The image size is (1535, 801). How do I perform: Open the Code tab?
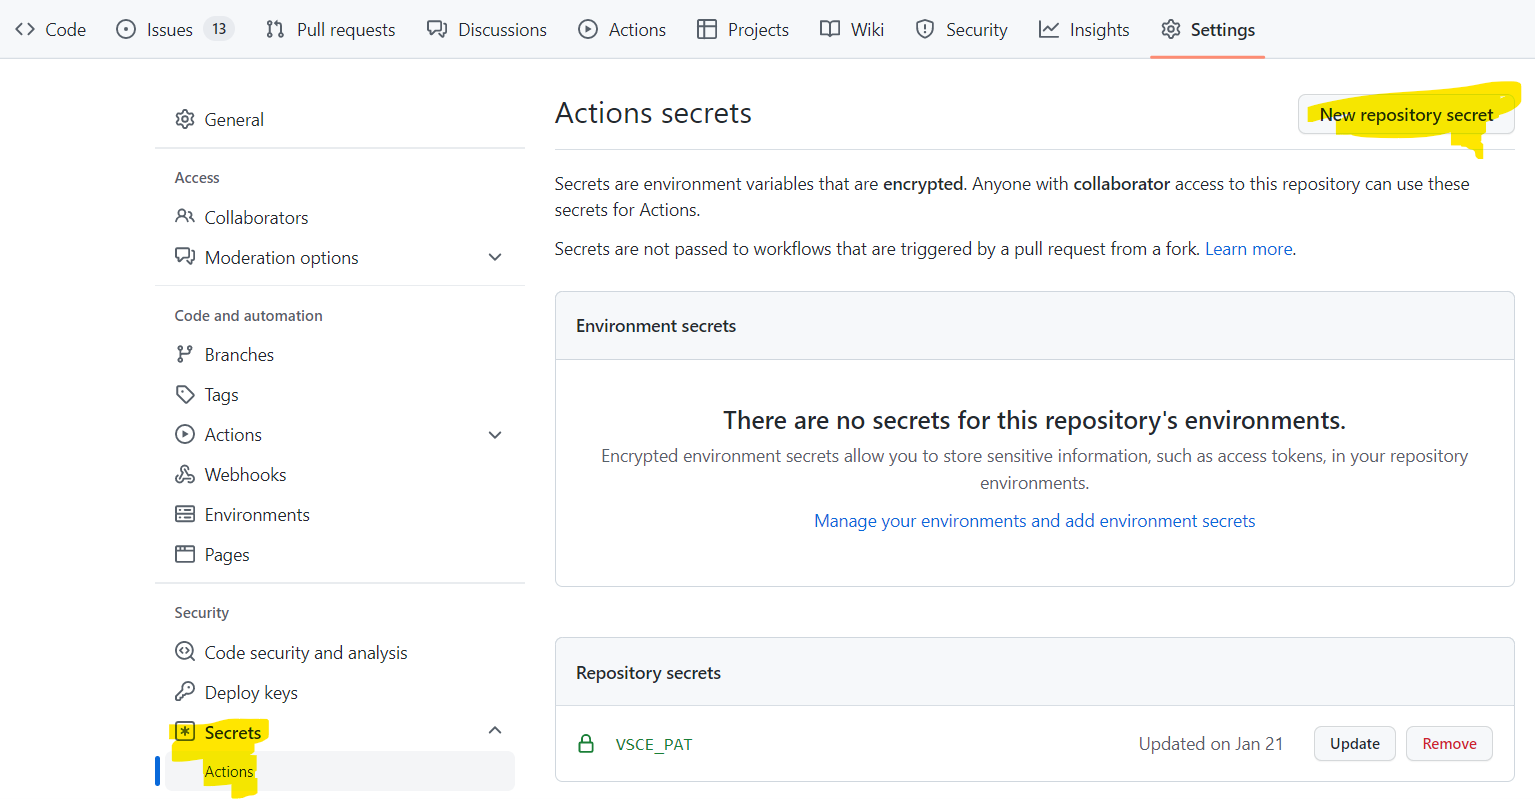tap(50, 29)
